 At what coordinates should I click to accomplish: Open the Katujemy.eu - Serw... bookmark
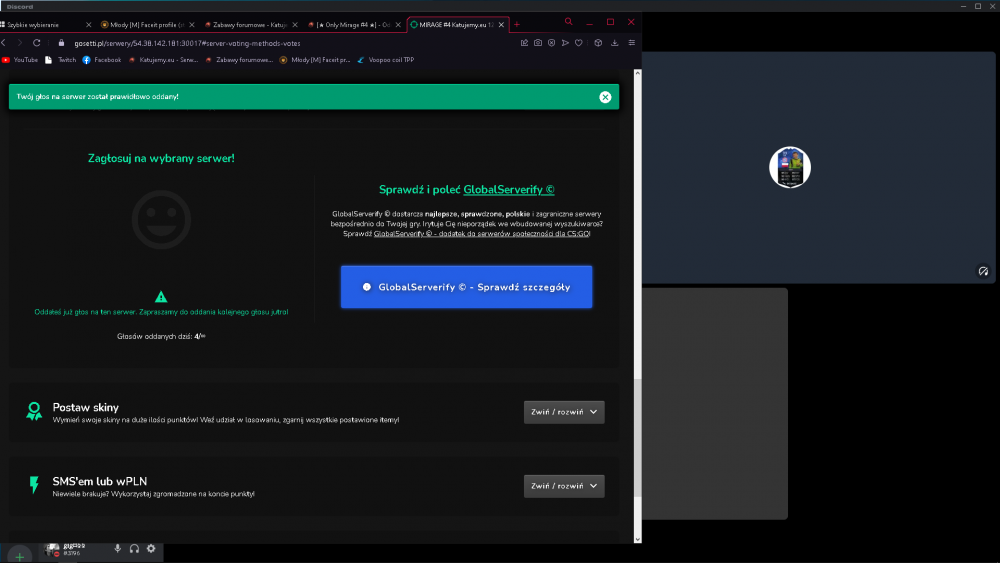(x=163, y=60)
